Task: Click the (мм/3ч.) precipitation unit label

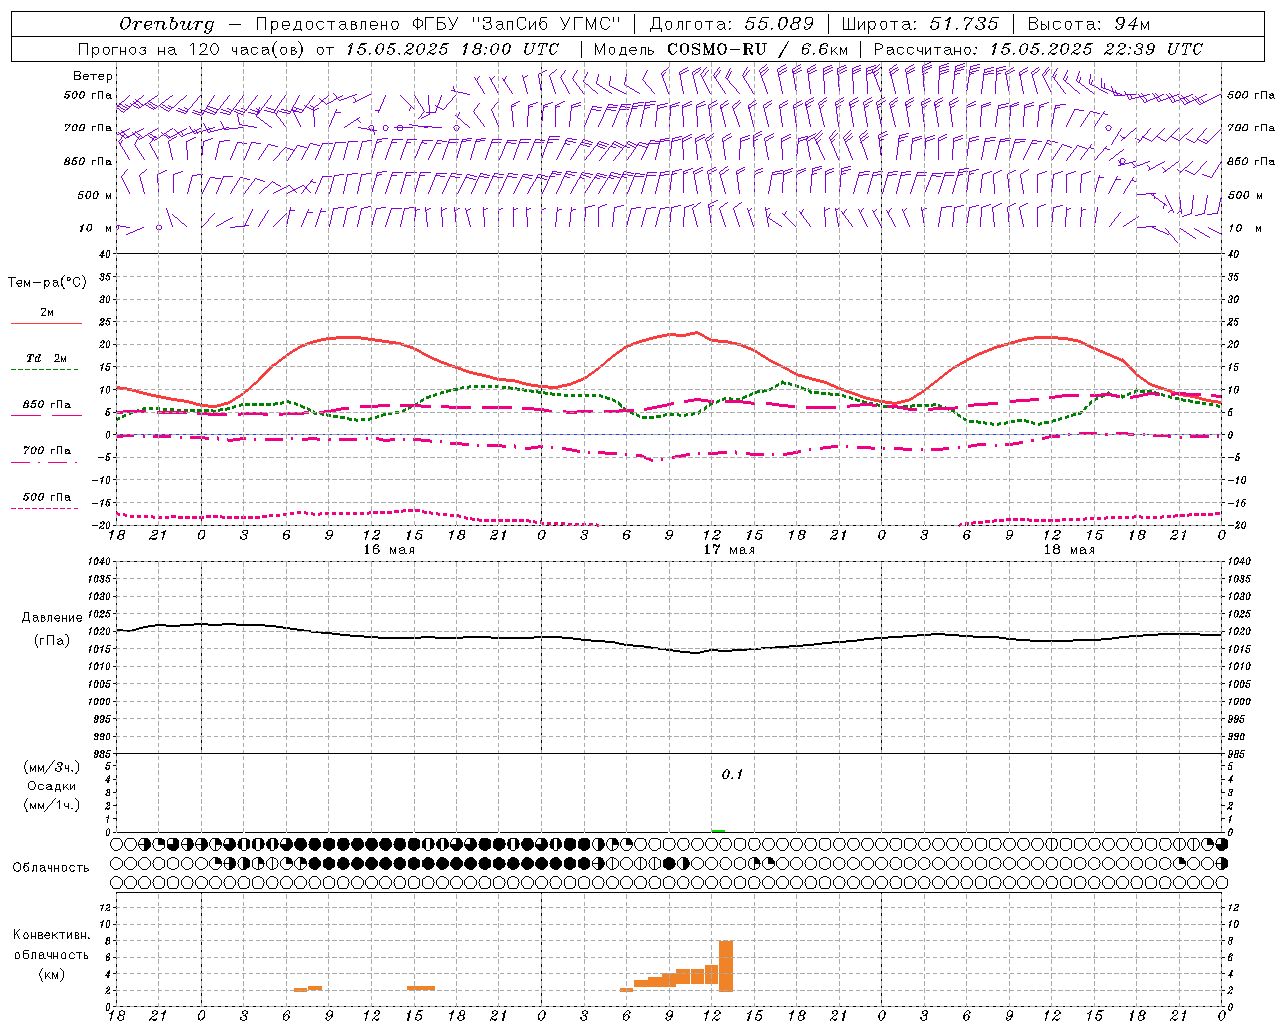Action: [52, 767]
